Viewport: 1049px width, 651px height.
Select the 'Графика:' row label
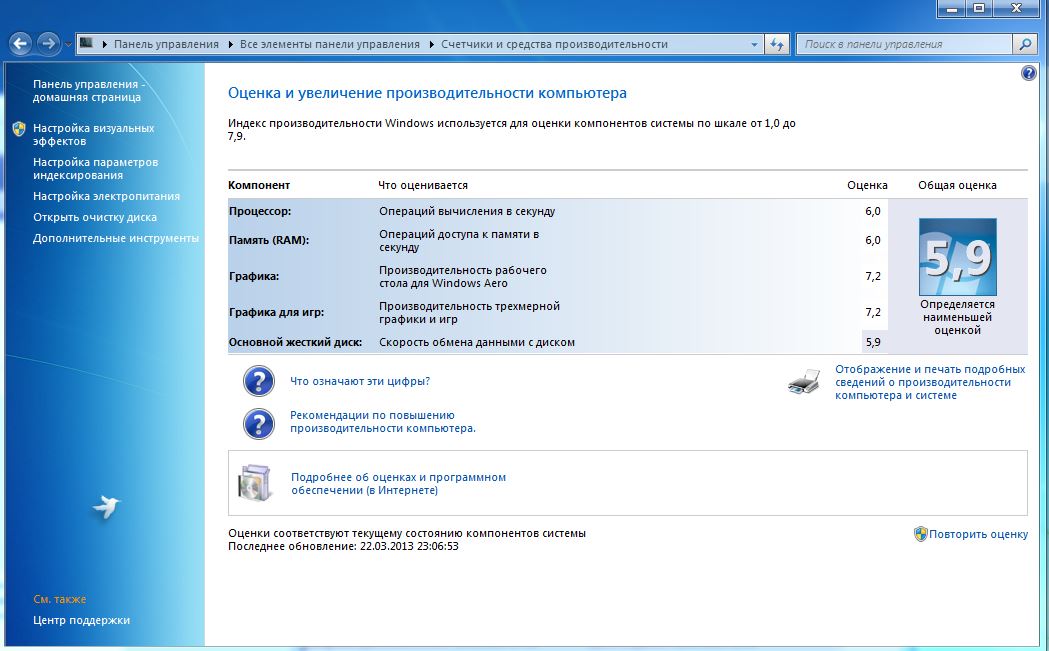(254, 276)
